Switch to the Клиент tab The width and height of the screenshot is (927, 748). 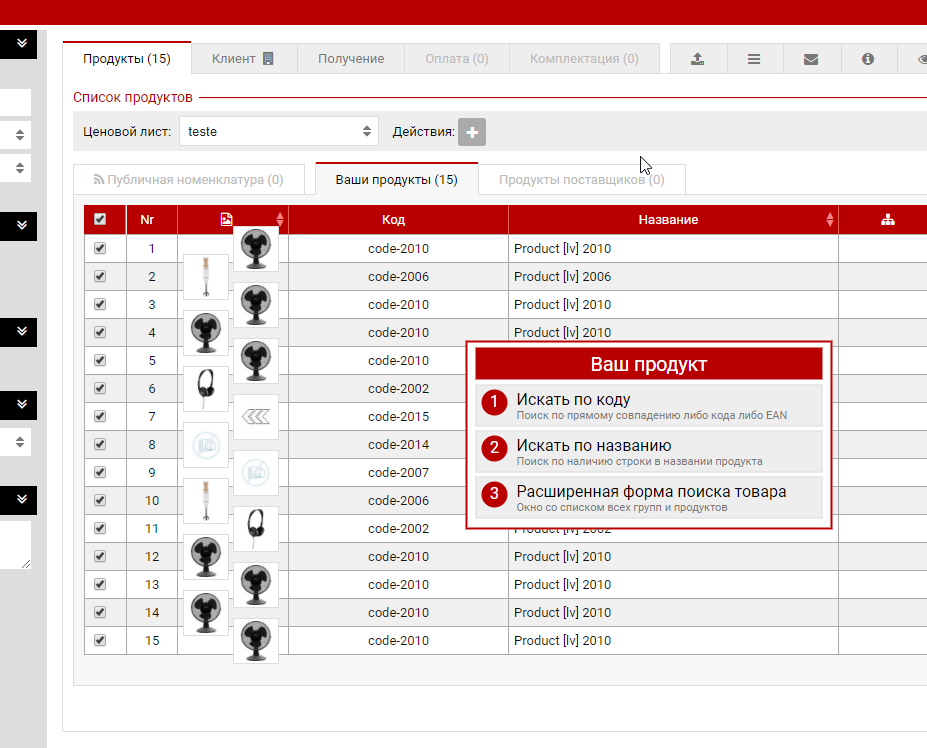(242, 59)
